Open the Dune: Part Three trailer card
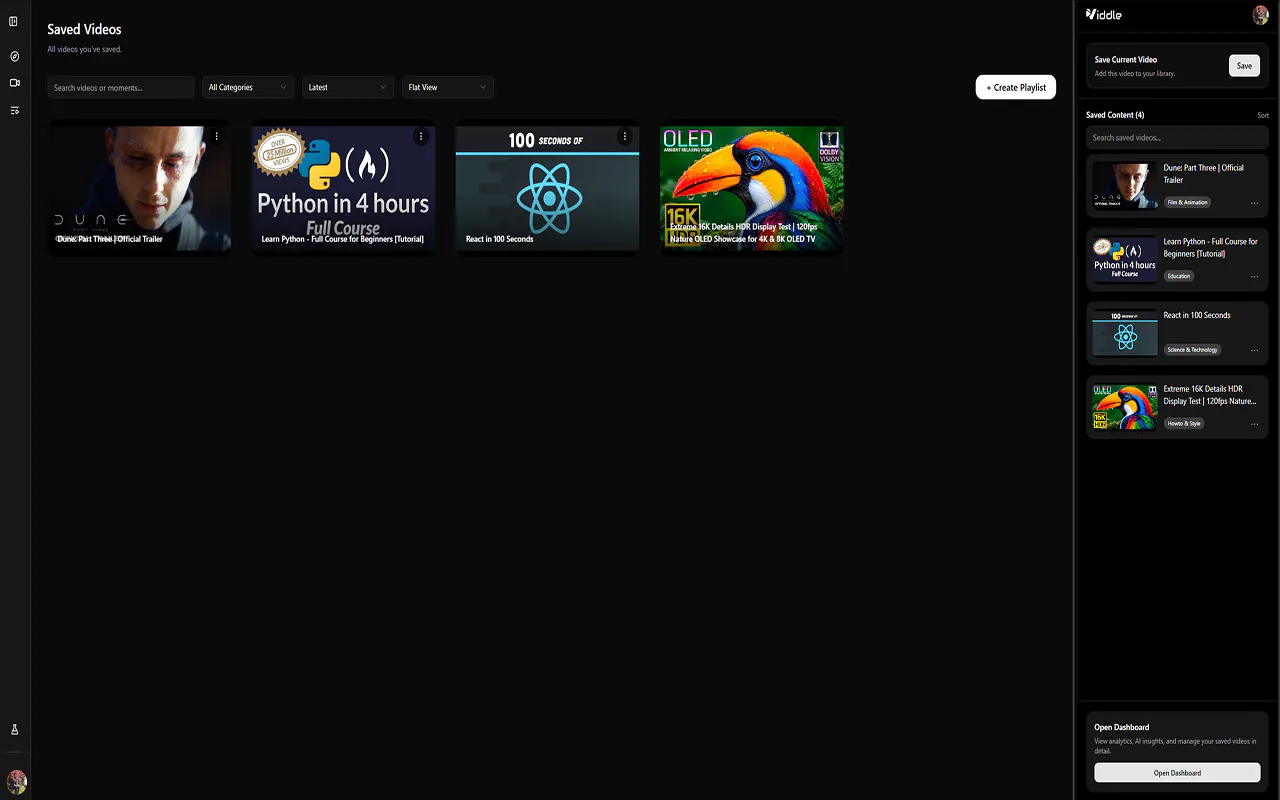 (x=139, y=188)
